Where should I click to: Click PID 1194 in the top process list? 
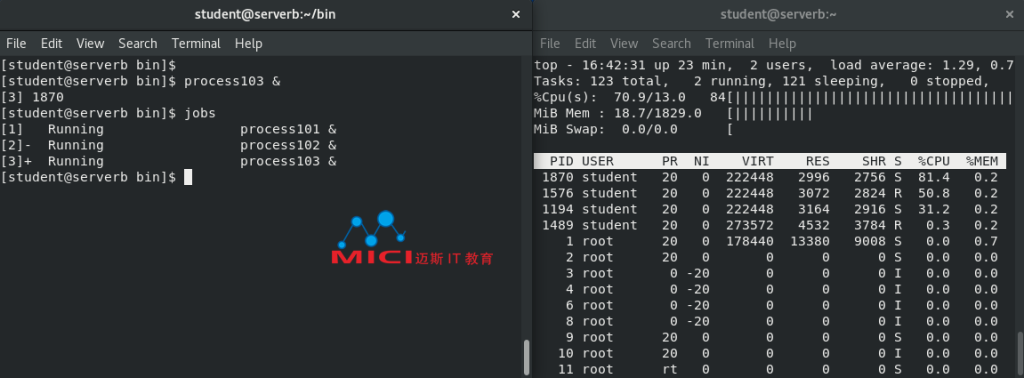coord(558,209)
